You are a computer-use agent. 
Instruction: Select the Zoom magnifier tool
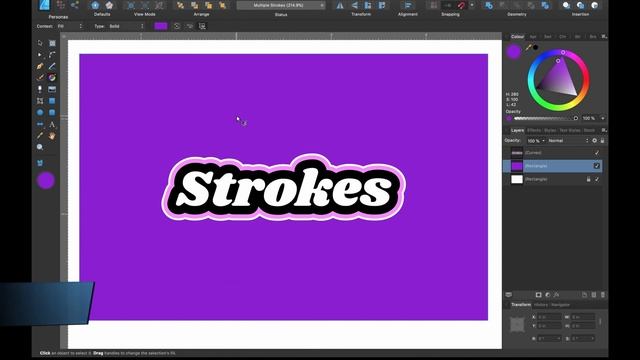point(40,147)
